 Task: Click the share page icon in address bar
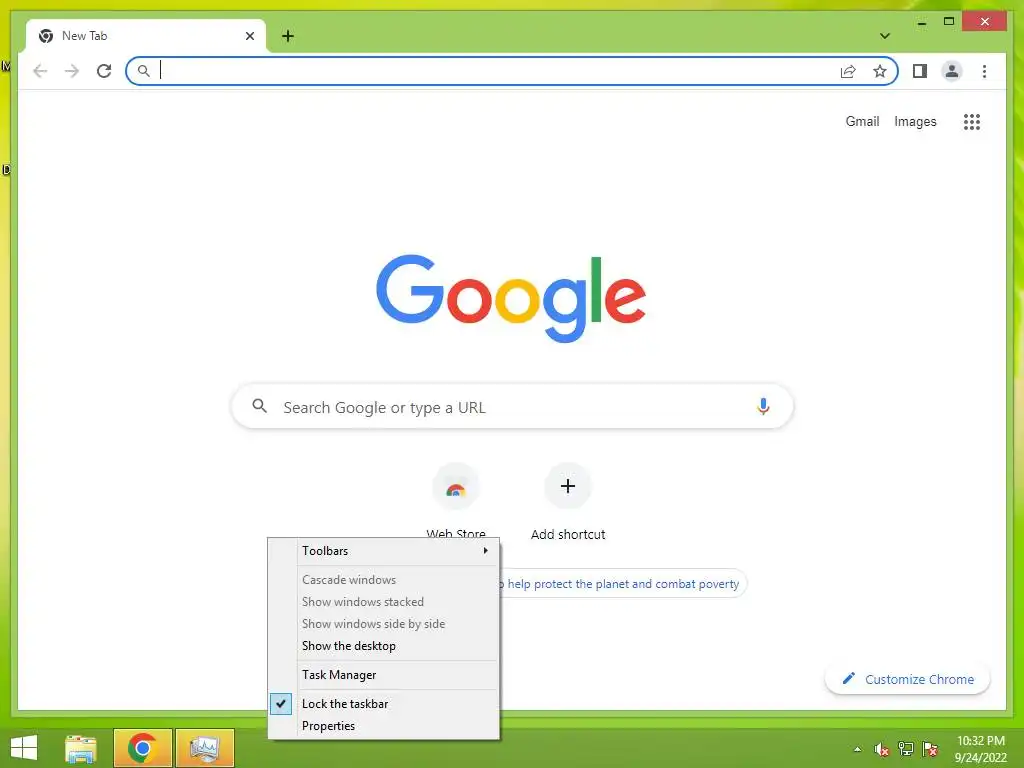pyautogui.click(x=848, y=71)
